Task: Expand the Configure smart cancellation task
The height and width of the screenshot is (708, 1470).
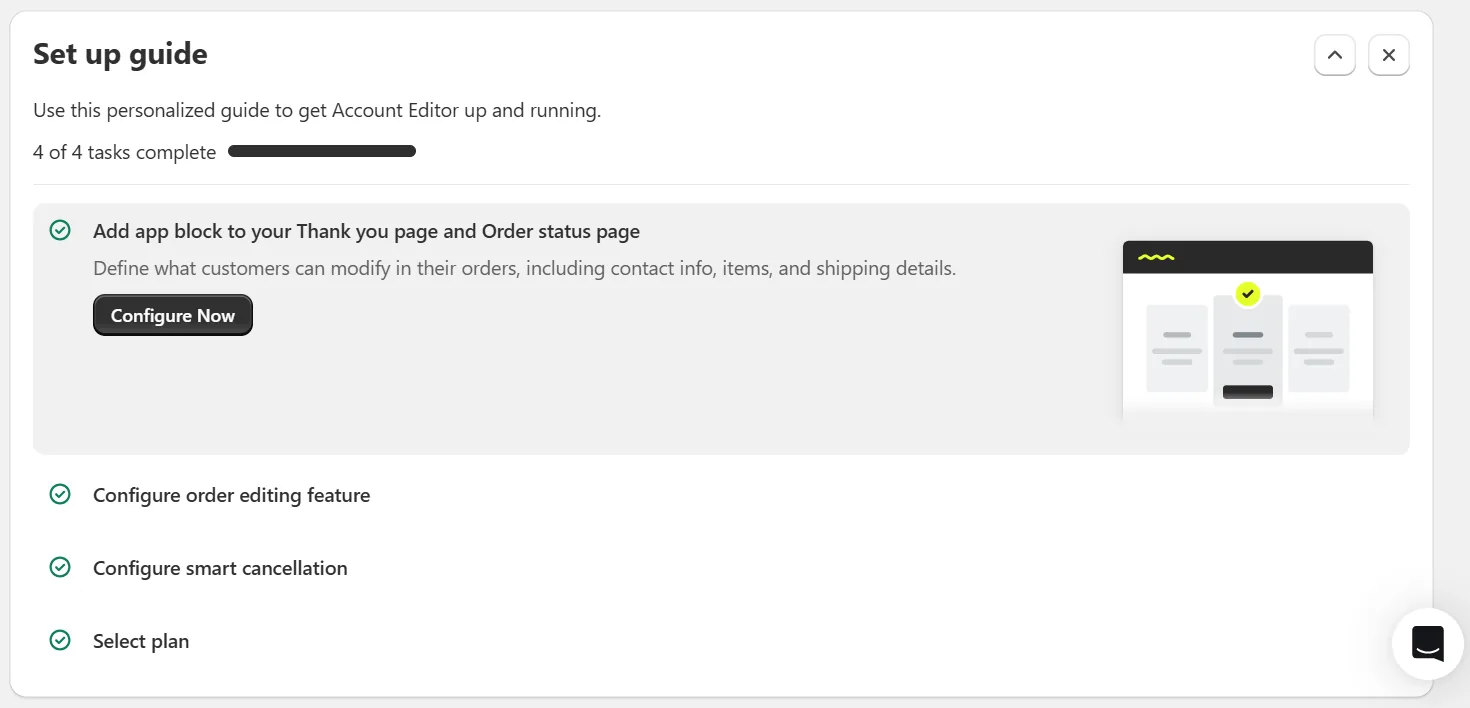Action: pyautogui.click(x=220, y=568)
